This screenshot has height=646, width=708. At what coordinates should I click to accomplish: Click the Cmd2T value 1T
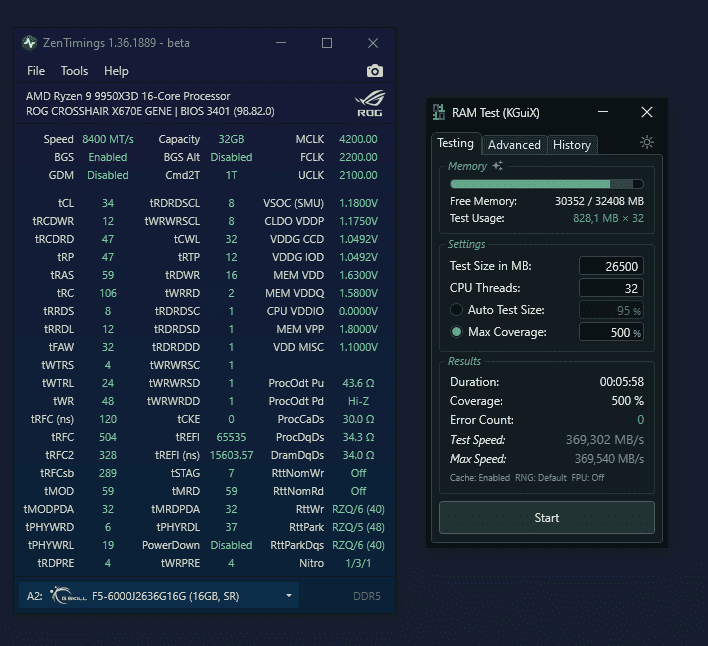(231, 175)
